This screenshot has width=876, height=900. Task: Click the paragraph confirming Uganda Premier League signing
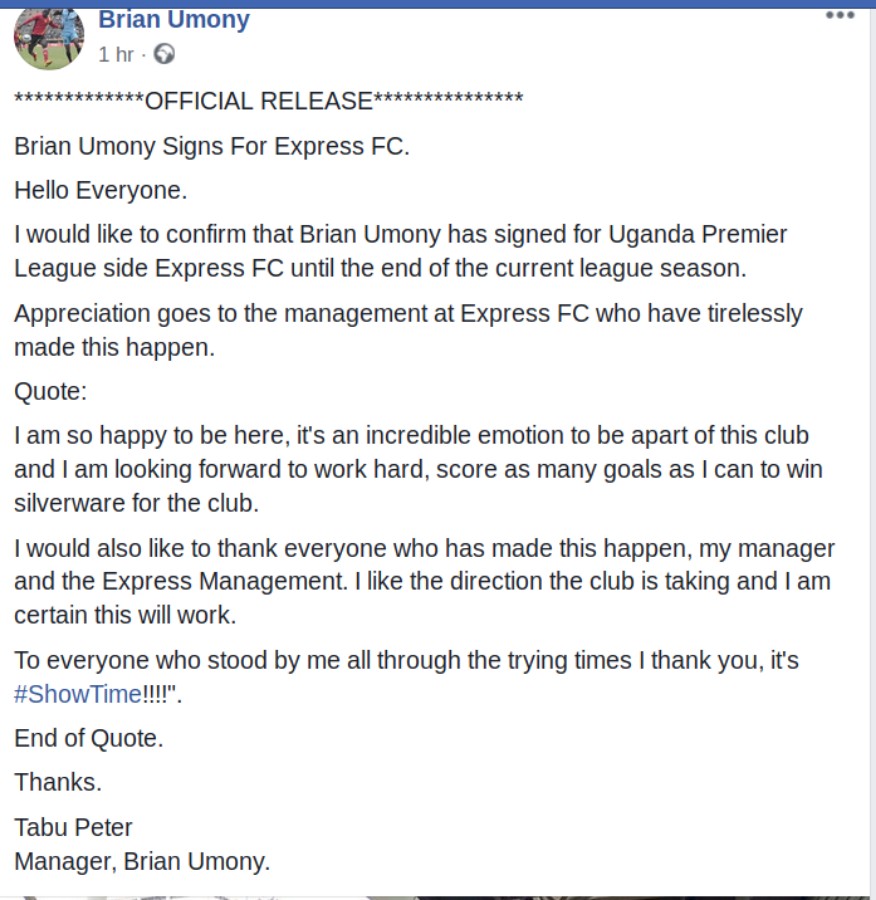(x=401, y=251)
